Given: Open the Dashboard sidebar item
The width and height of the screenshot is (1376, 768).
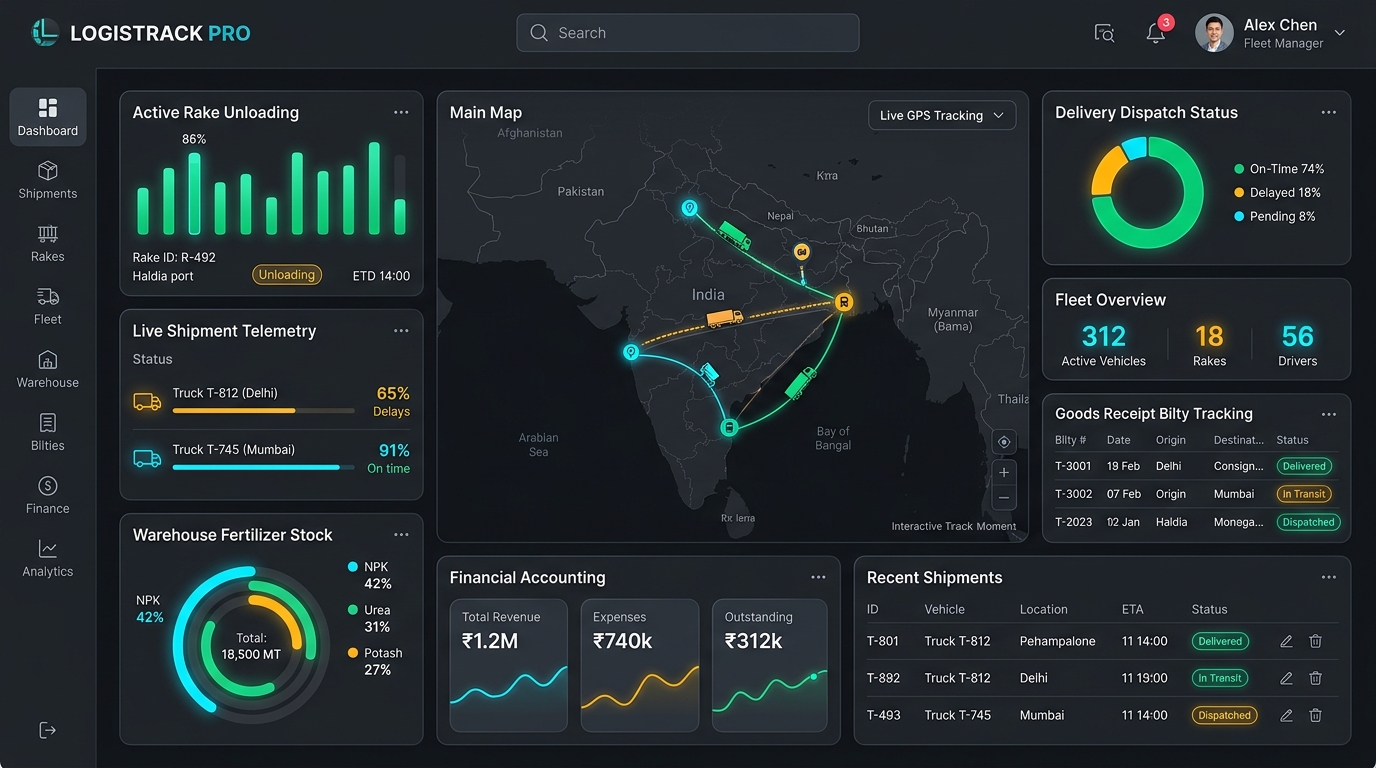Looking at the screenshot, I should [48, 117].
